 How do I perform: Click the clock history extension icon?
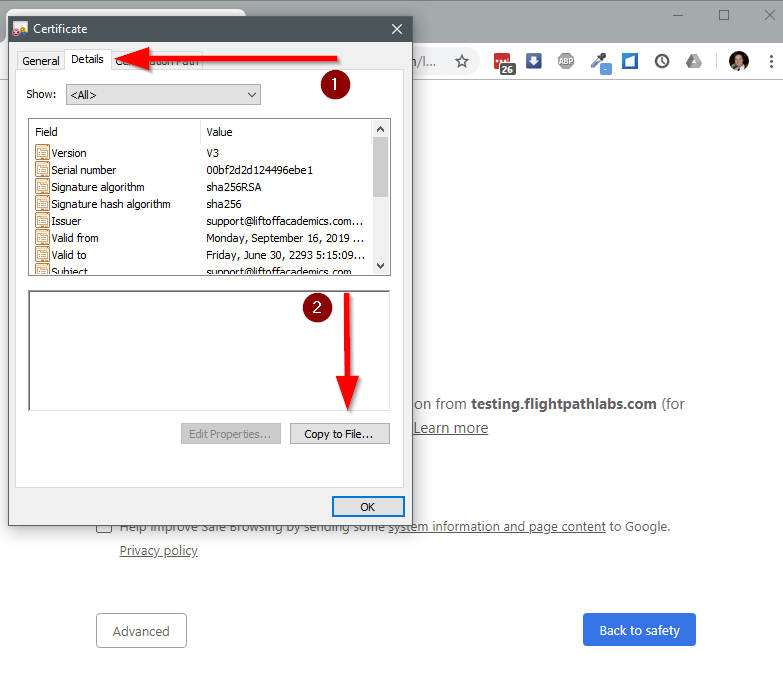click(662, 61)
